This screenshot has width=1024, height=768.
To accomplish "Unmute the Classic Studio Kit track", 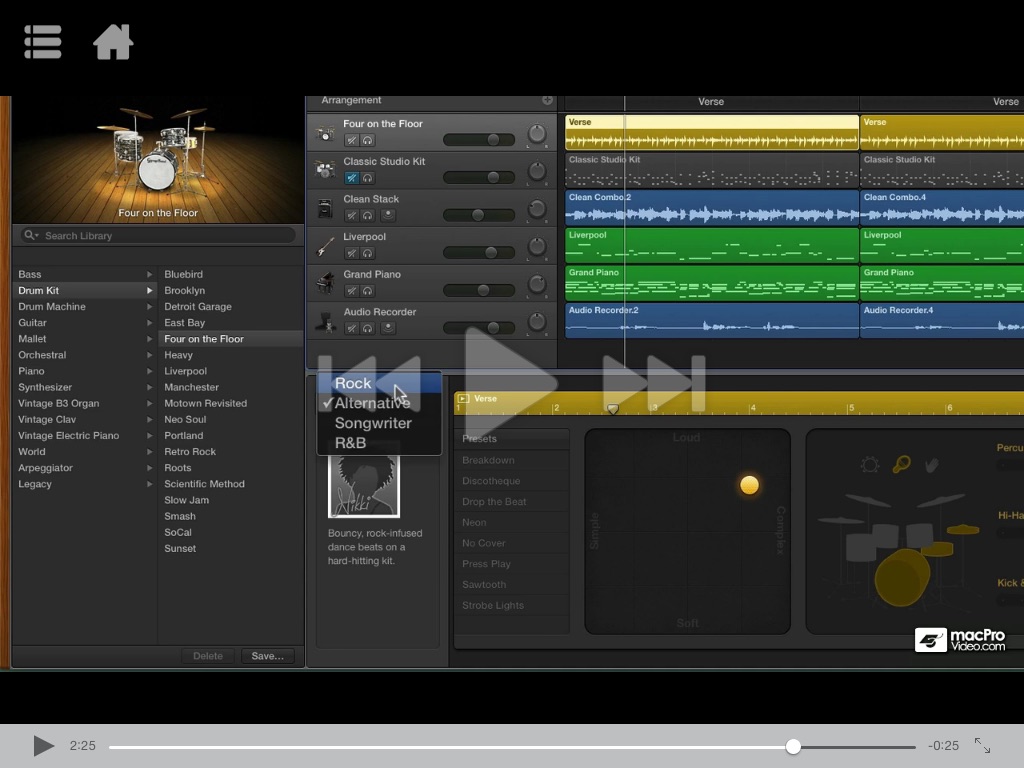I will (352, 178).
